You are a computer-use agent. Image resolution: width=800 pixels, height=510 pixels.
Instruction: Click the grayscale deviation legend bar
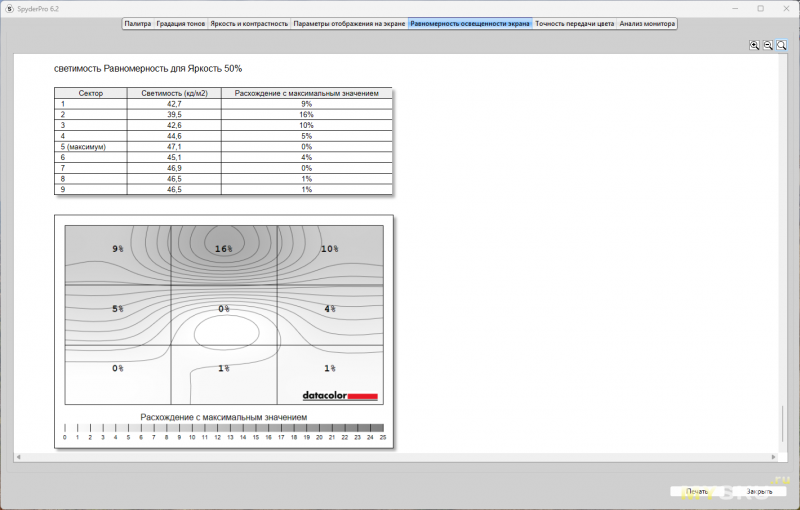click(224, 428)
